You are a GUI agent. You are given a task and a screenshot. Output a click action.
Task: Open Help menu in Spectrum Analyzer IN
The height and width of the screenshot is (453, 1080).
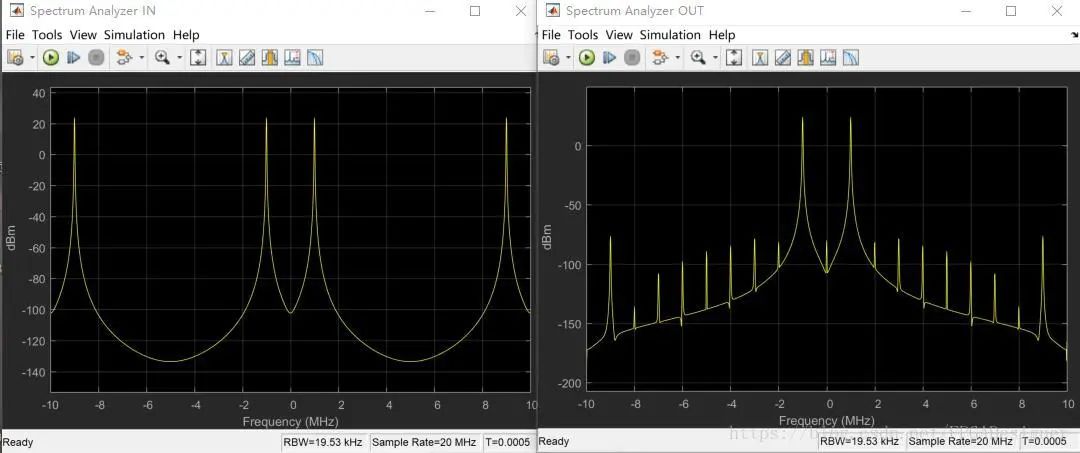pyautogui.click(x=186, y=34)
